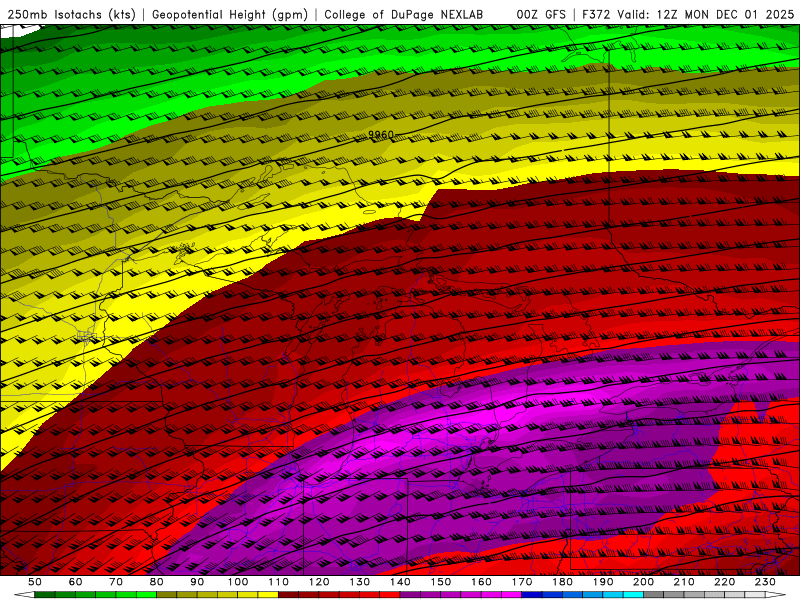This screenshot has width=800, height=600.
Task: Click the dark grey swatch right of 200
Action: pyautogui.click(x=654, y=594)
